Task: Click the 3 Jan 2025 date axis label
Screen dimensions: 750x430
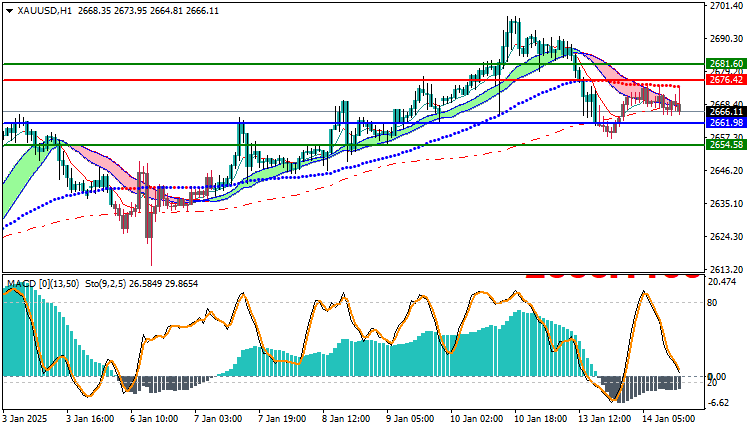Action: (x=26, y=419)
